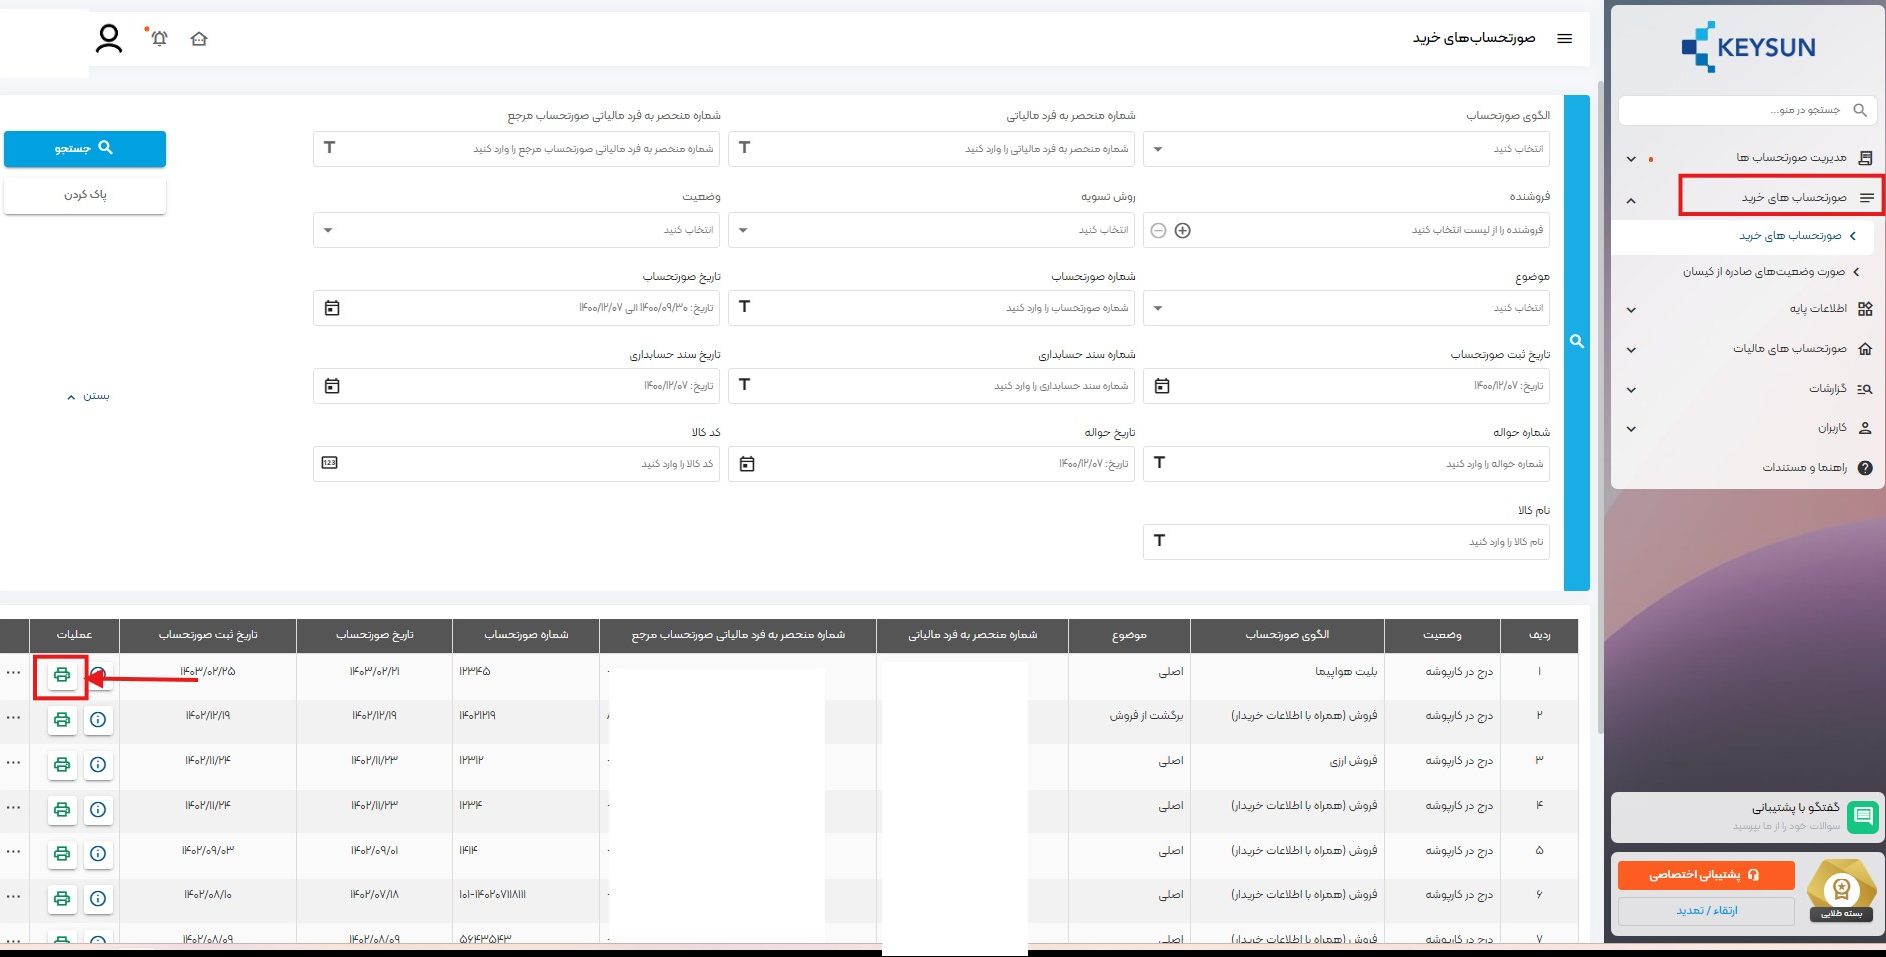Show info for invoice 1414
The height and width of the screenshot is (957, 1886).
click(98, 854)
